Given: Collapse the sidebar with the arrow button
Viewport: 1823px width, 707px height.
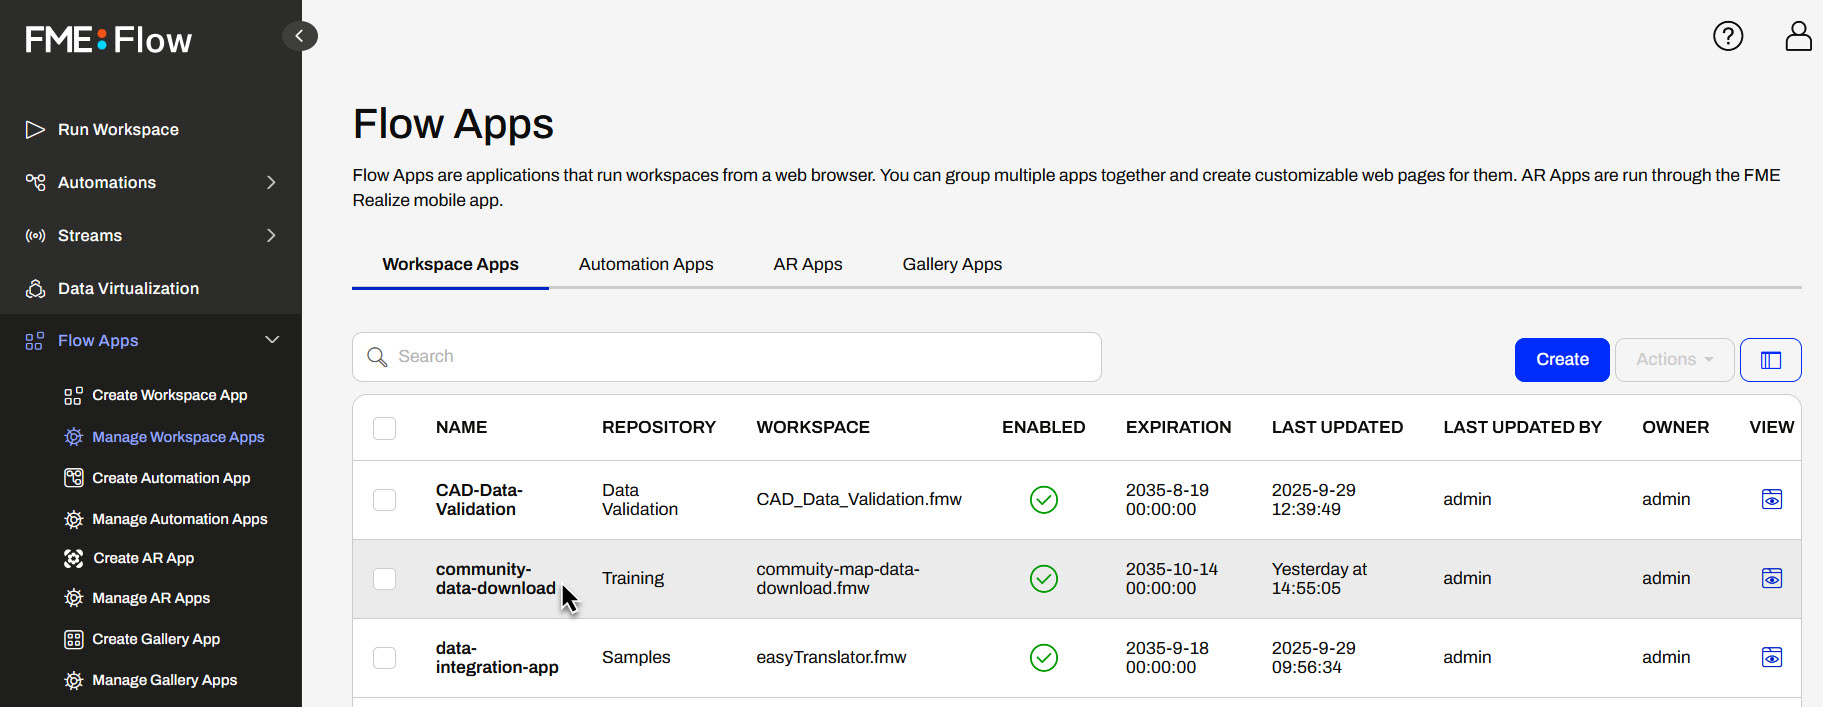Looking at the screenshot, I should click(x=299, y=36).
